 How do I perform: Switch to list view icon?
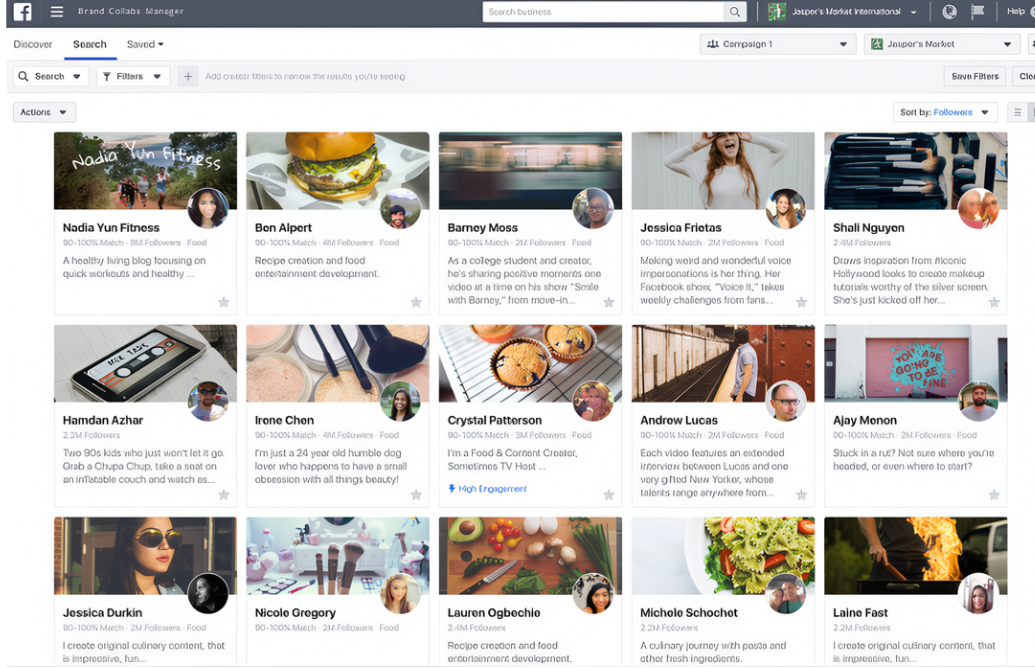[x=1017, y=112]
